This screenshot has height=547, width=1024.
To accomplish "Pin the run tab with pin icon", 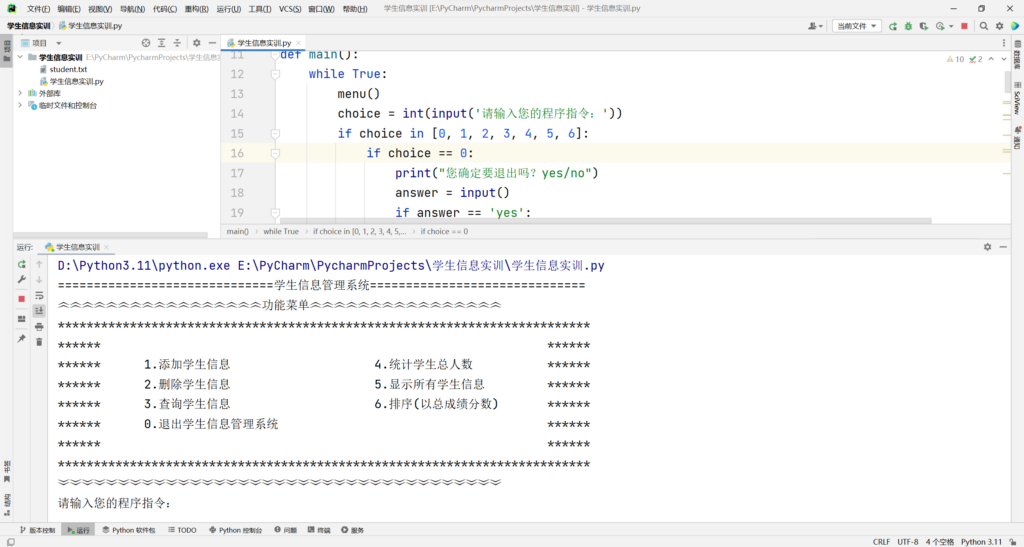I will tap(22, 339).
